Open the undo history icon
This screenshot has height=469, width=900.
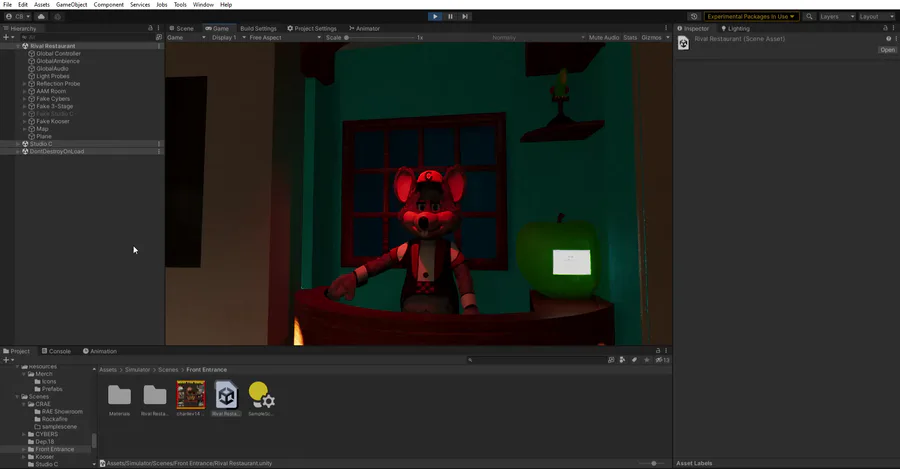(694, 17)
